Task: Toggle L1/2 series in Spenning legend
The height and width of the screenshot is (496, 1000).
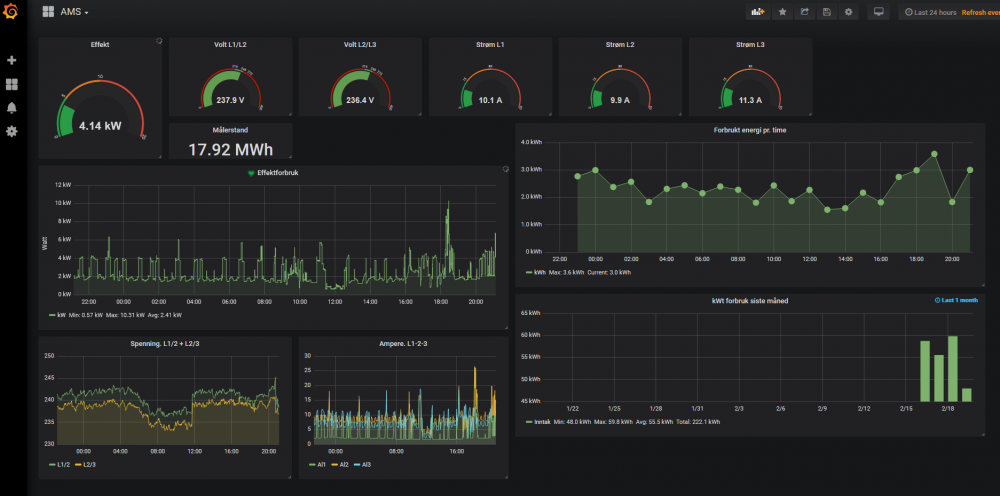Action: 63,465
